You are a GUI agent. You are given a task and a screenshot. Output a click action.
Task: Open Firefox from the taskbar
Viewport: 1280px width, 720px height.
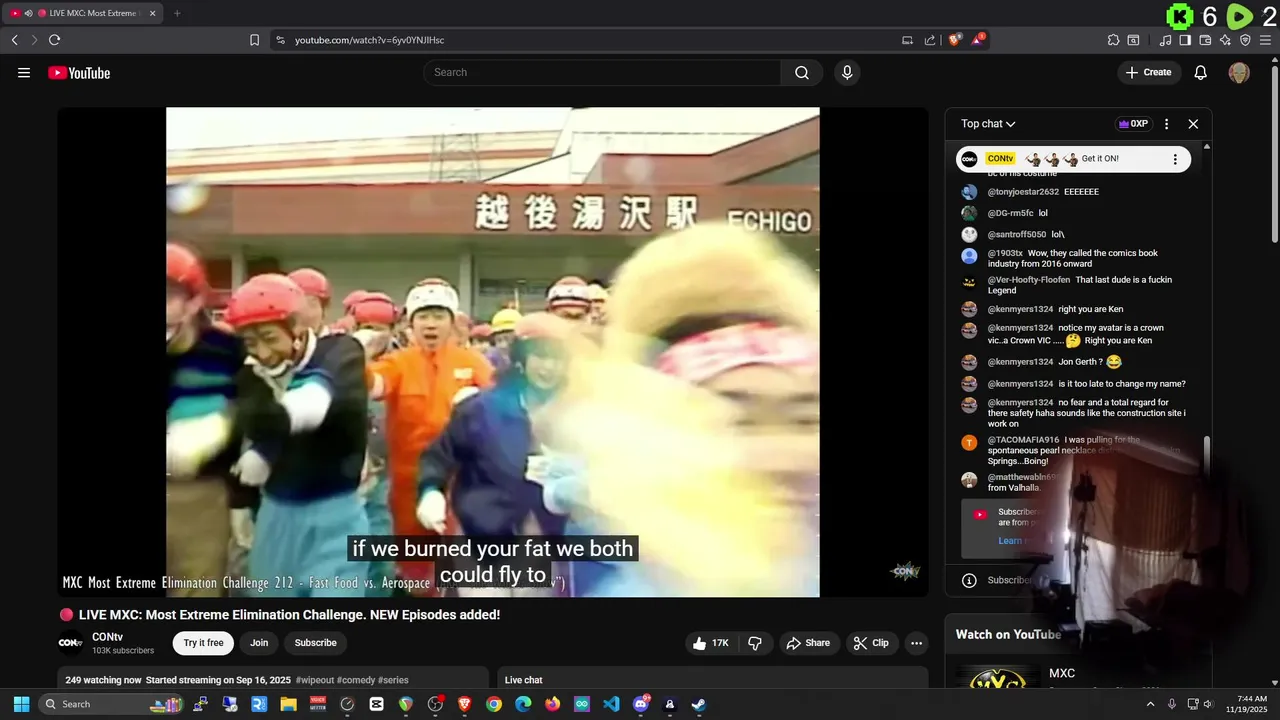(x=552, y=704)
